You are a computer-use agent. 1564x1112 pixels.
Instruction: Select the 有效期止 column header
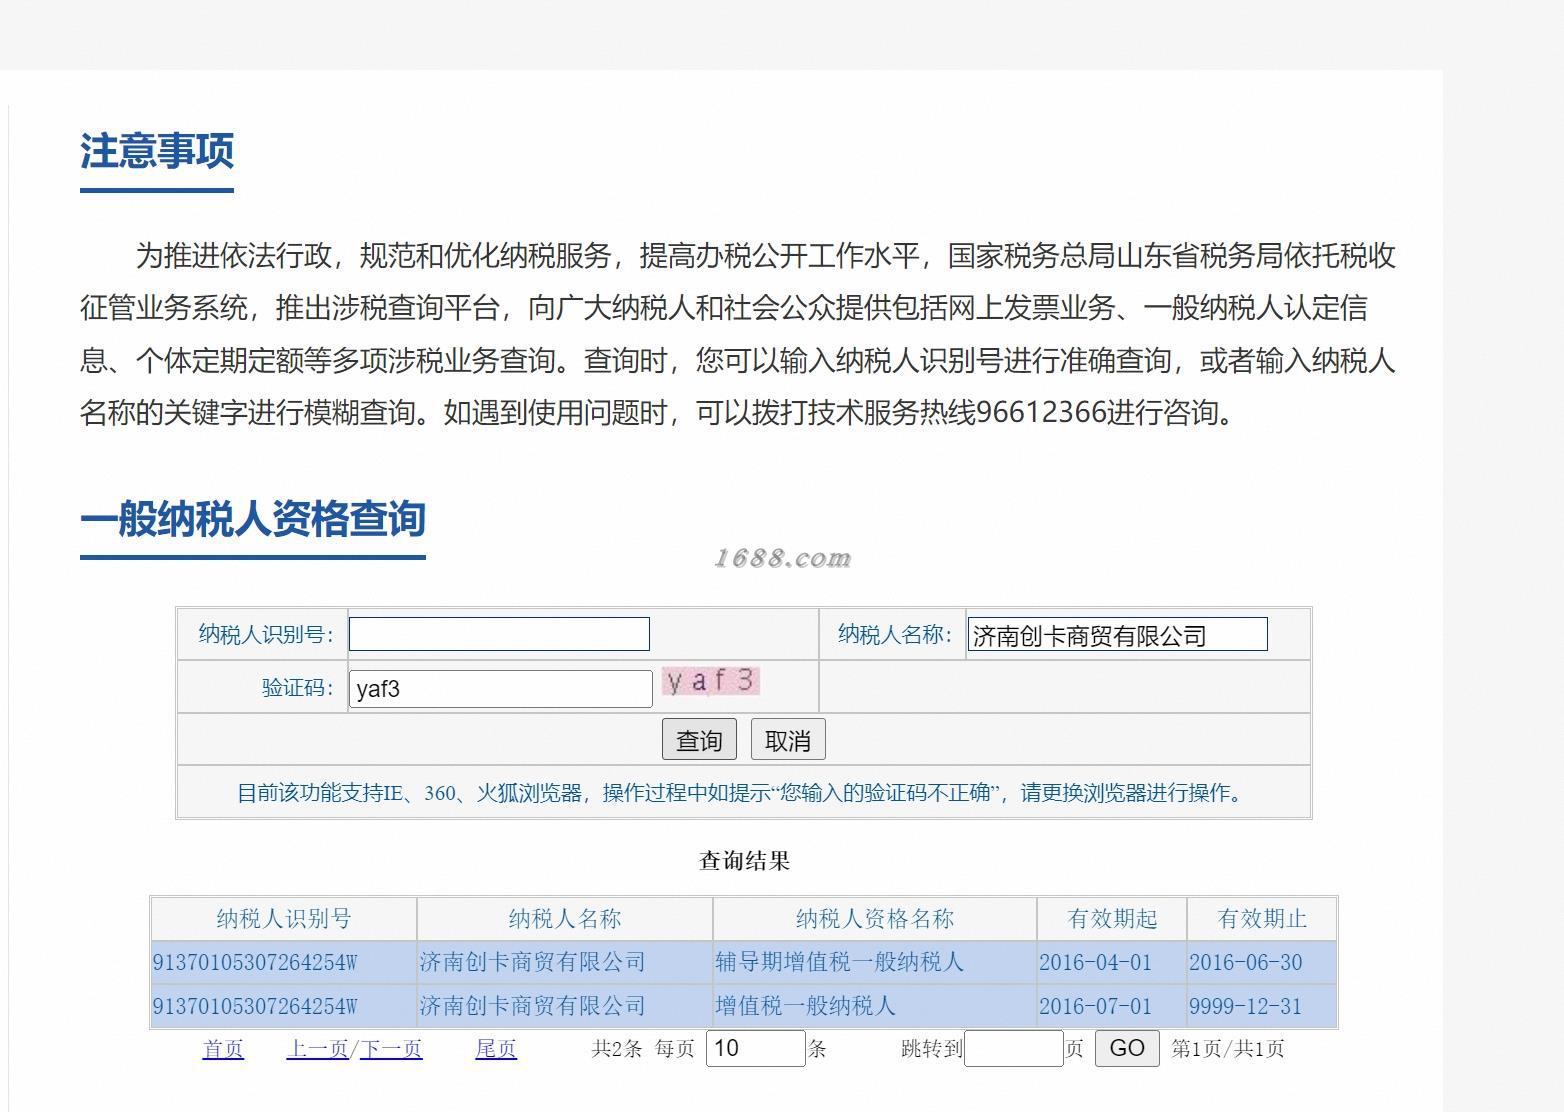(1262, 918)
